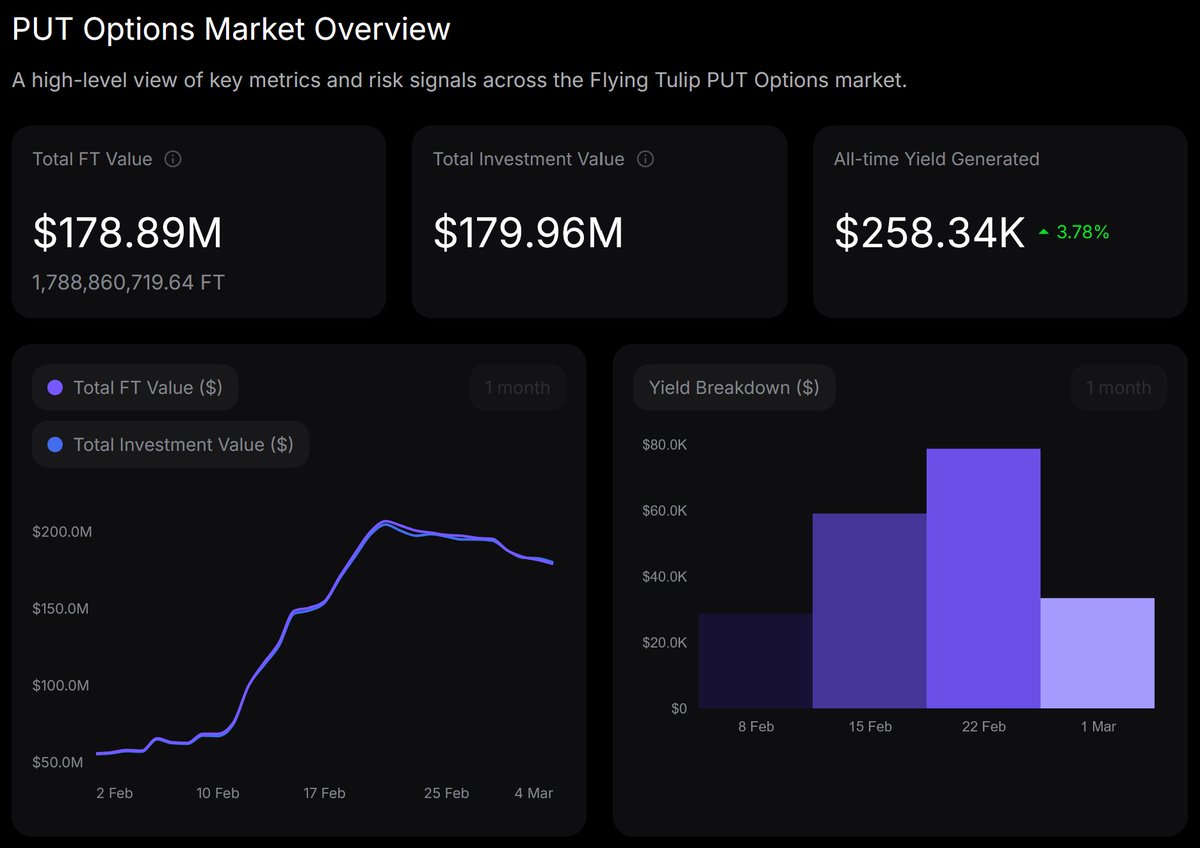
Task: Click the info icon beside Total Investment Value
Action: coord(645,159)
